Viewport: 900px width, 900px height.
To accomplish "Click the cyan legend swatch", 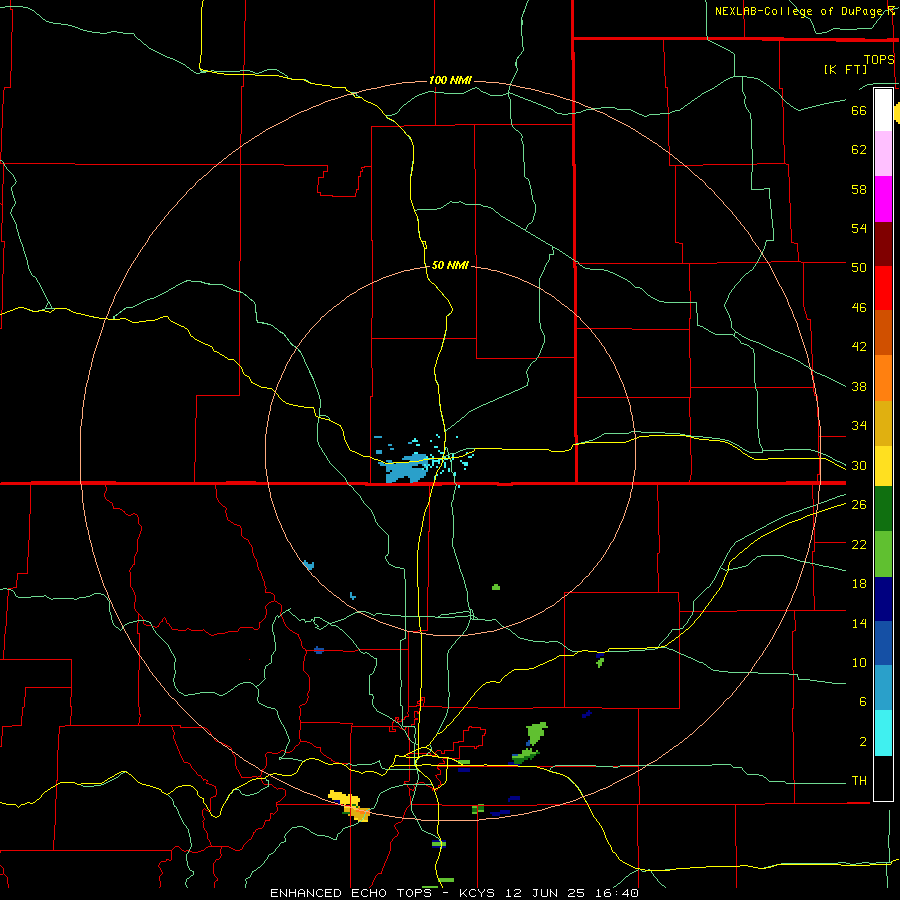I will point(883,733).
